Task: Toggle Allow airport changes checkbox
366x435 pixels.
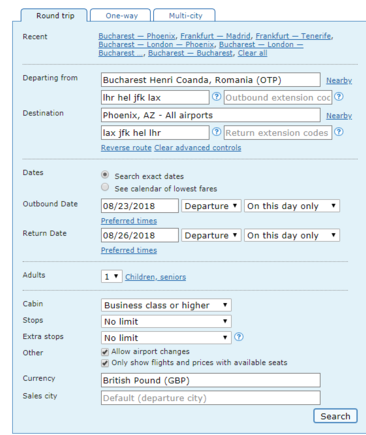Action: [x=105, y=352]
